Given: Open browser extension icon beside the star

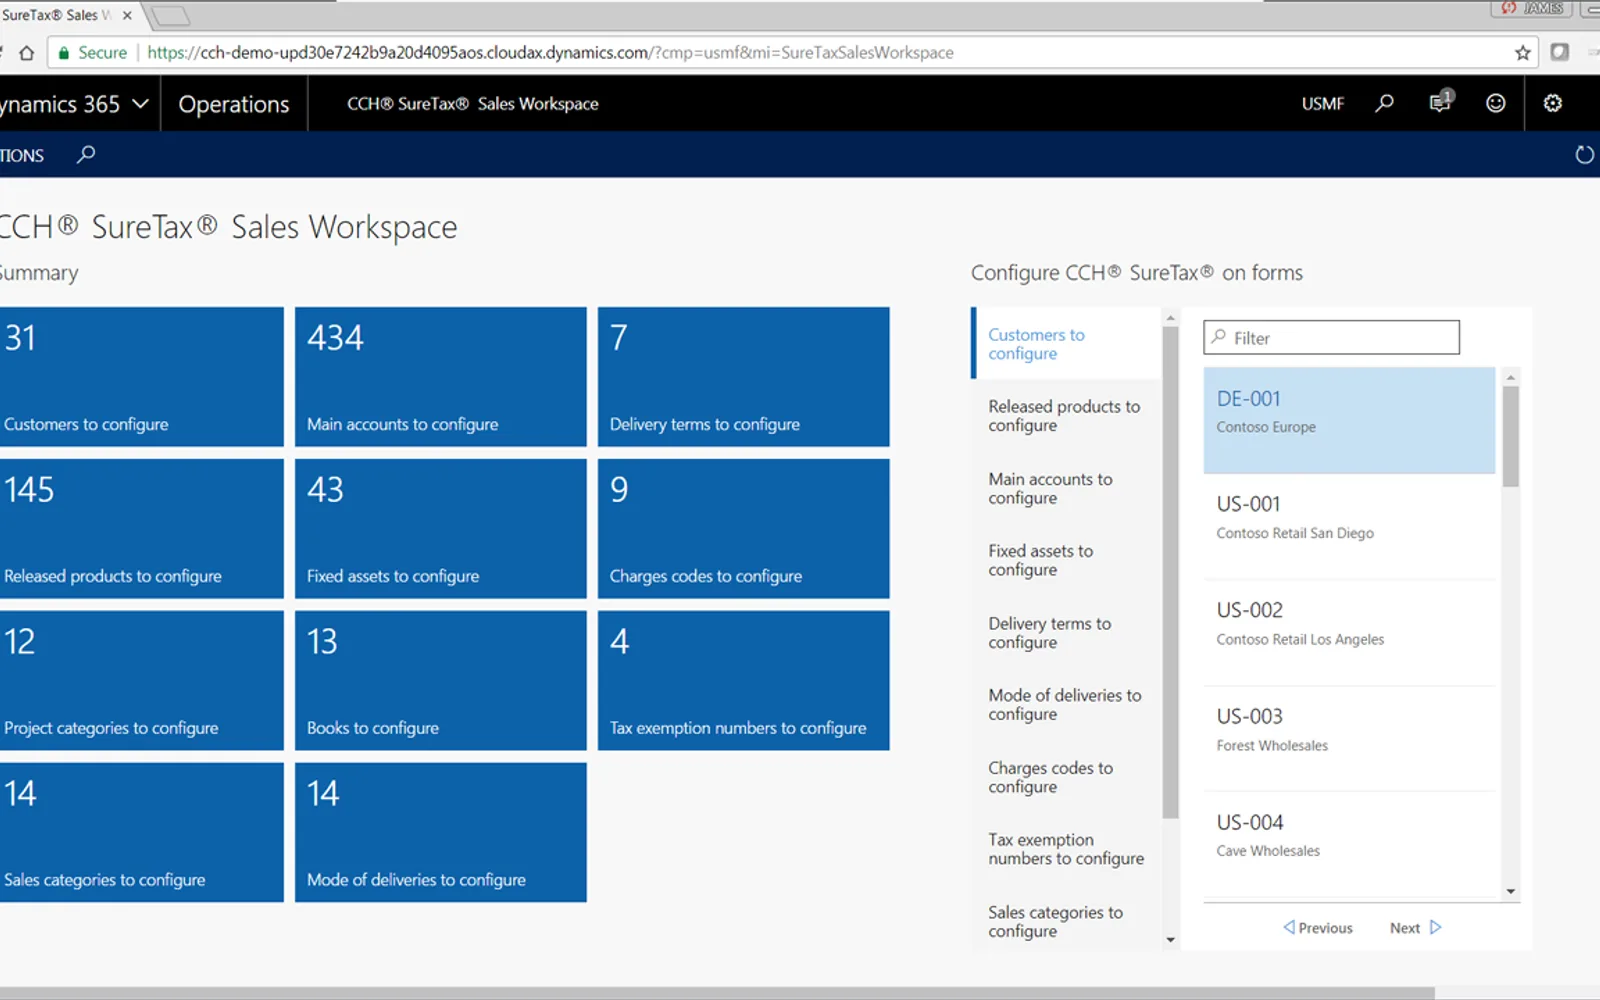Looking at the screenshot, I should point(1559,52).
